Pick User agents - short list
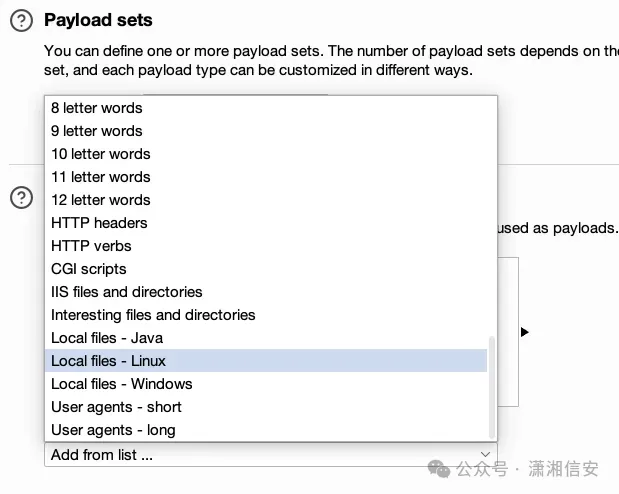The height and width of the screenshot is (494, 619). pyautogui.click(x=116, y=407)
